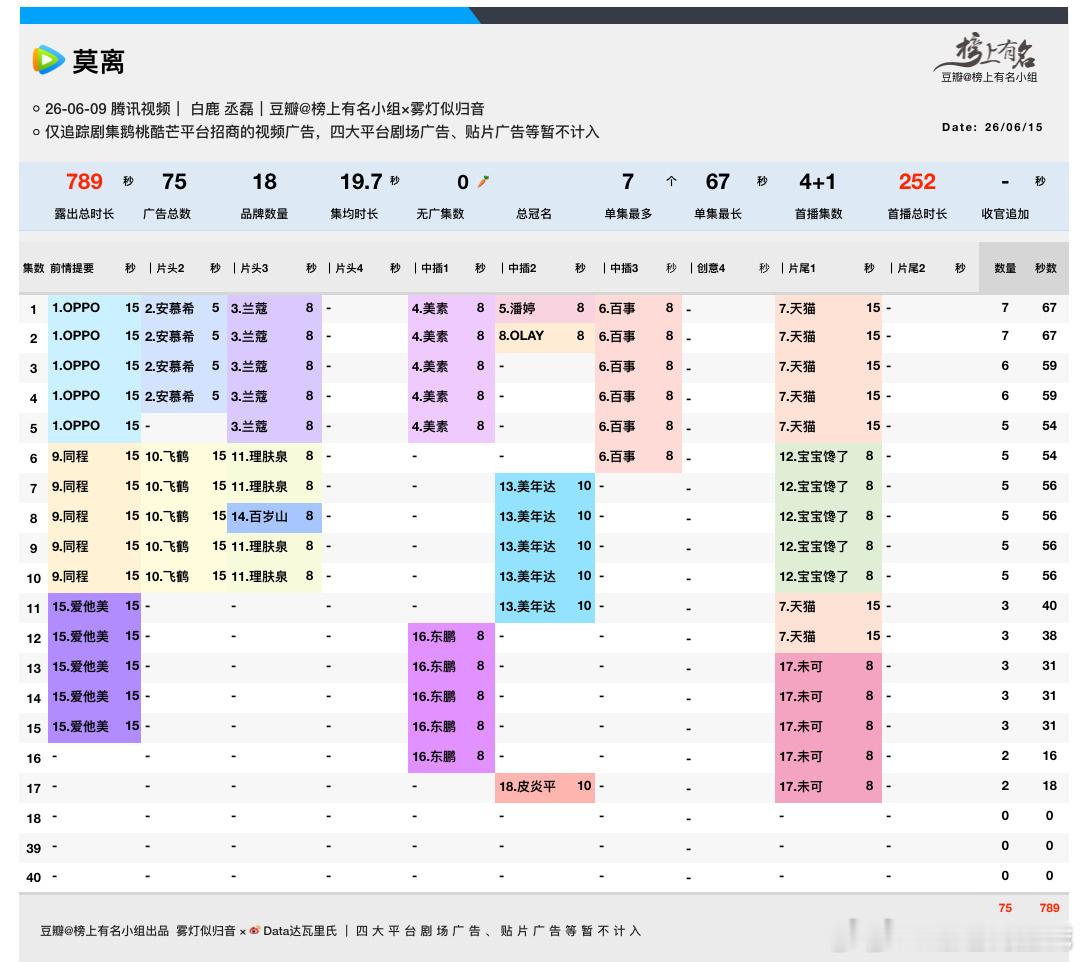This screenshot has height=962, width=1083.
Task: Select the title text 莫离
Action: pos(98,62)
